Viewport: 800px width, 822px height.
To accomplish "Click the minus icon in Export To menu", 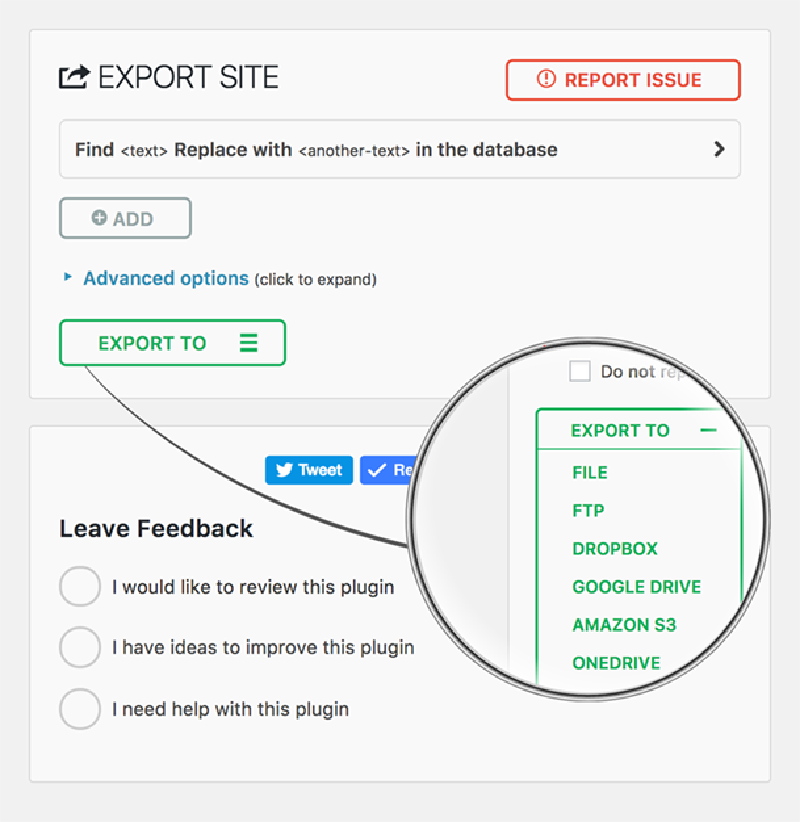I will pyautogui.click(x=708, y=430).
